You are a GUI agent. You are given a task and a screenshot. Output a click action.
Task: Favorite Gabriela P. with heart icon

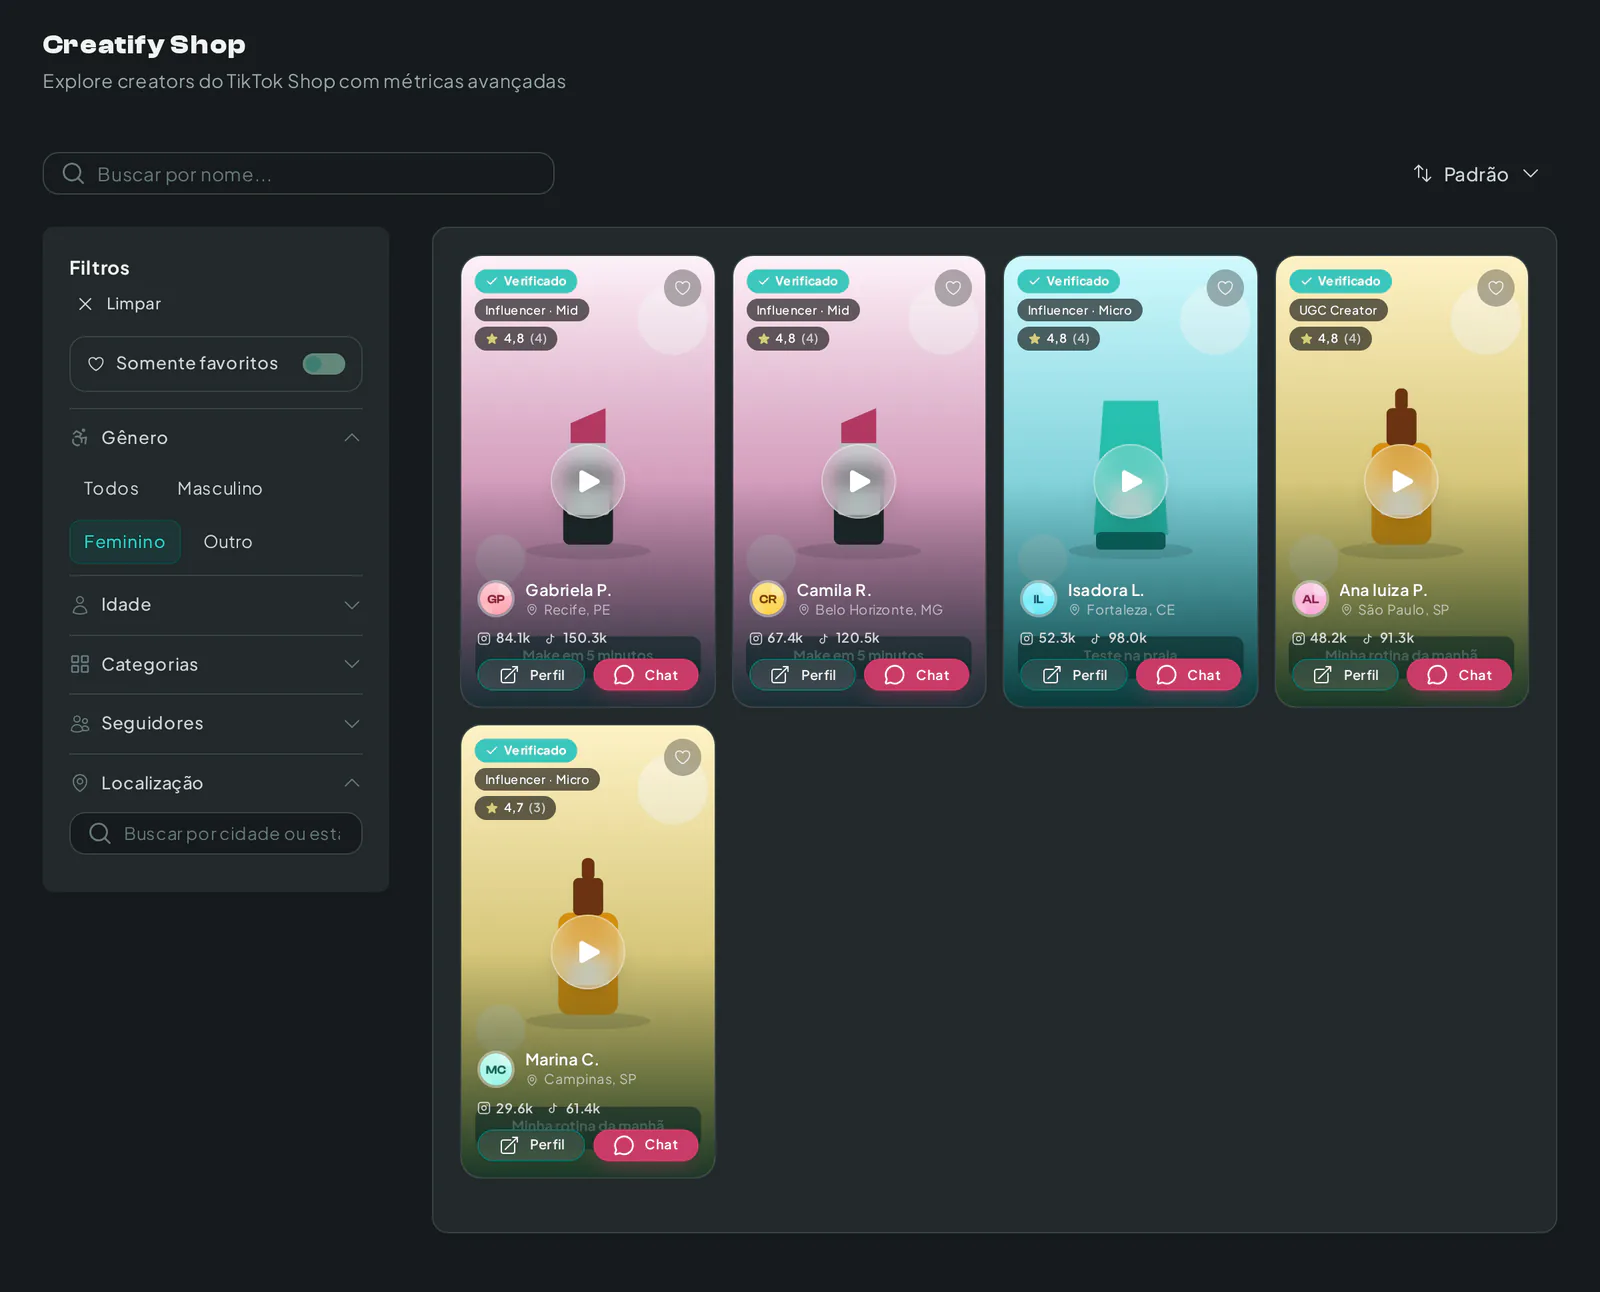coord(682,288)
